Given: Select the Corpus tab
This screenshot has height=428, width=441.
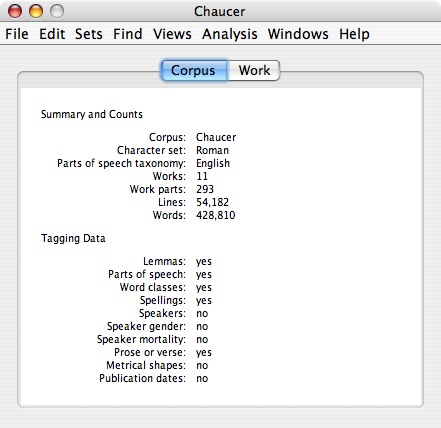Looking at the screenshot, I should tap(194, 70).
